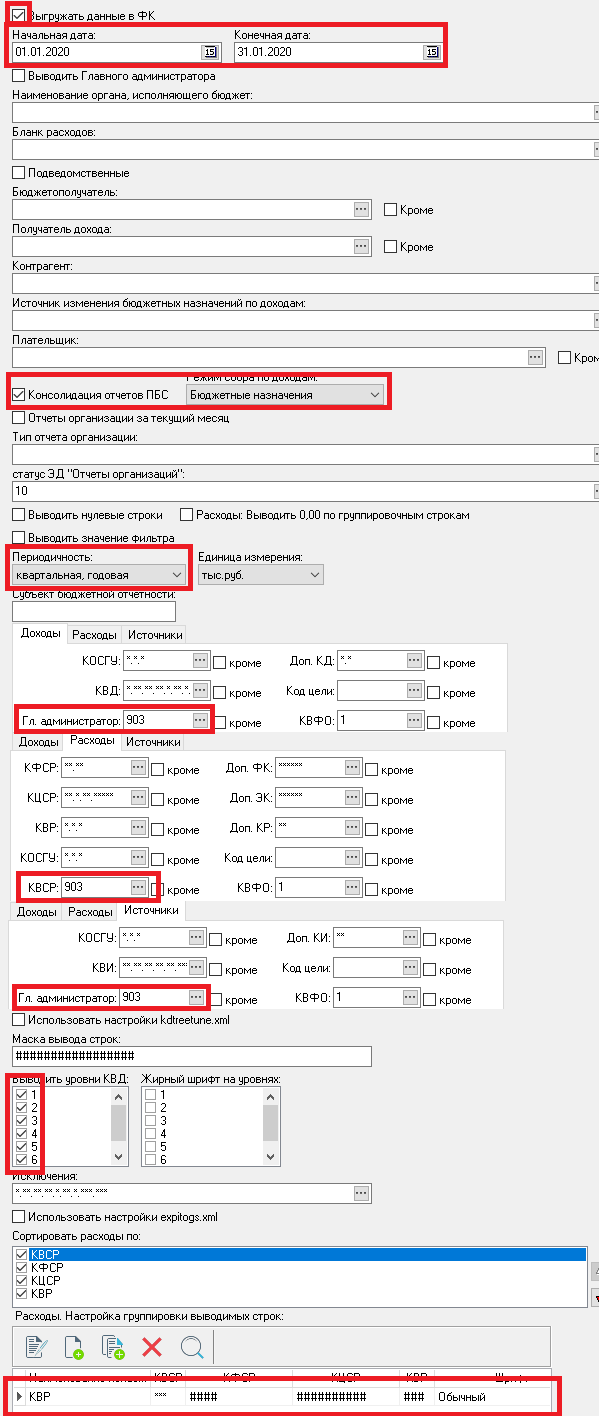
Task: Tick кроме checkbox beside КФСР field
Action: [158, 770]
